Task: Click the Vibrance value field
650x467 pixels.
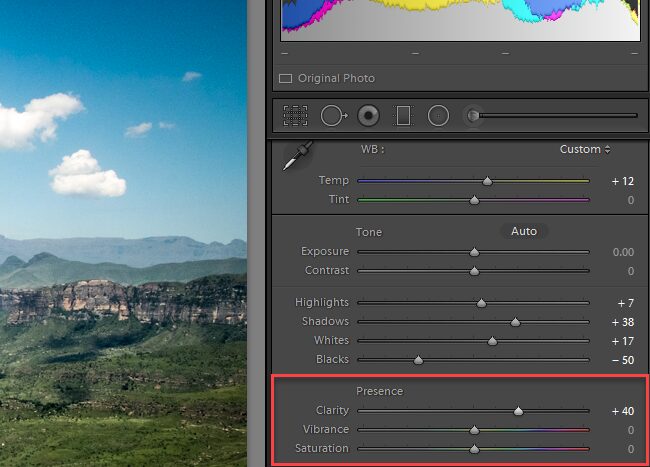Action: point(631,430)
